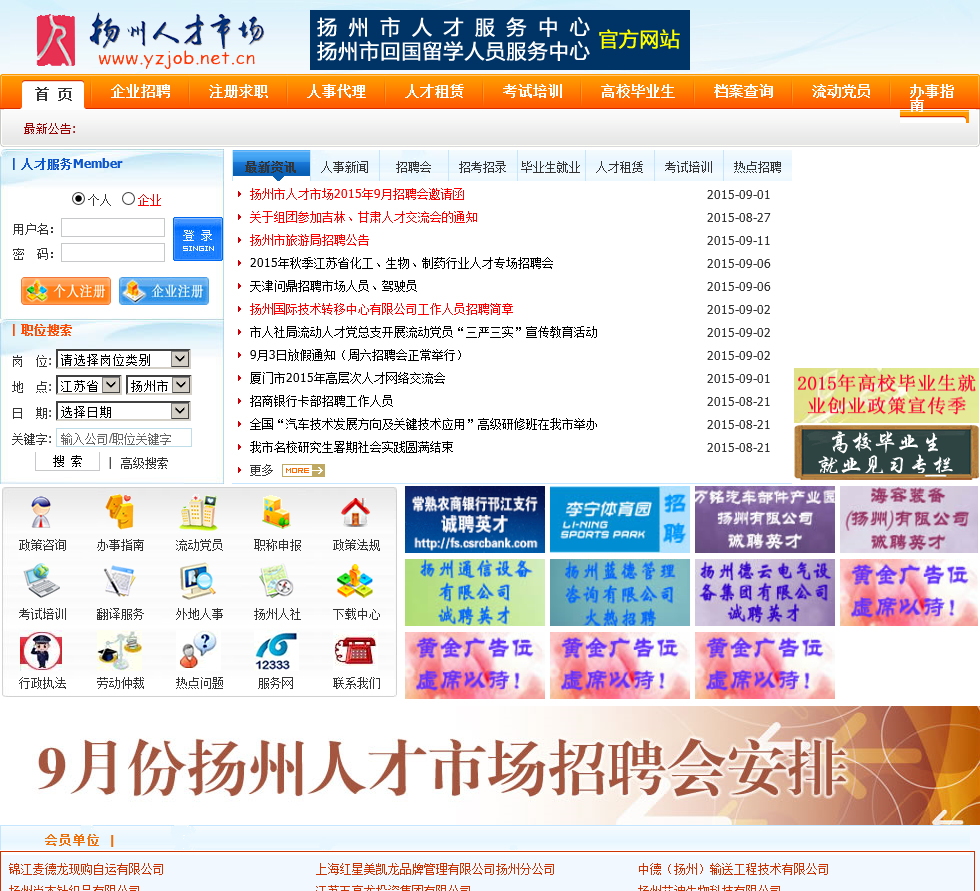Click the 关键字 search input field
Screen dimensions: 980x891
click(x=124, y=438)
